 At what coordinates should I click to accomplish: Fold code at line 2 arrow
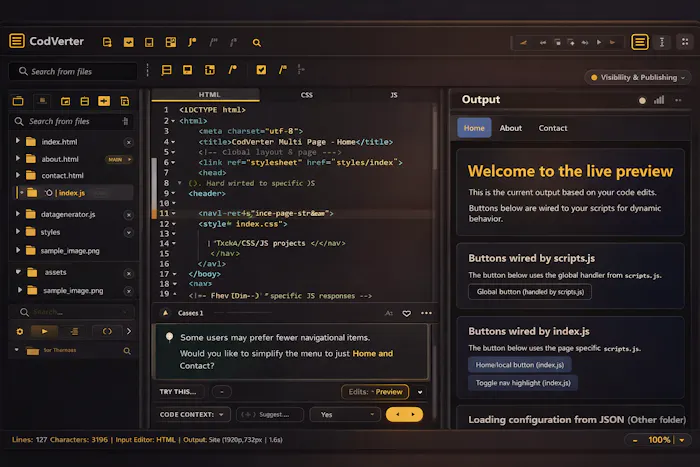[x=173, y=121]
